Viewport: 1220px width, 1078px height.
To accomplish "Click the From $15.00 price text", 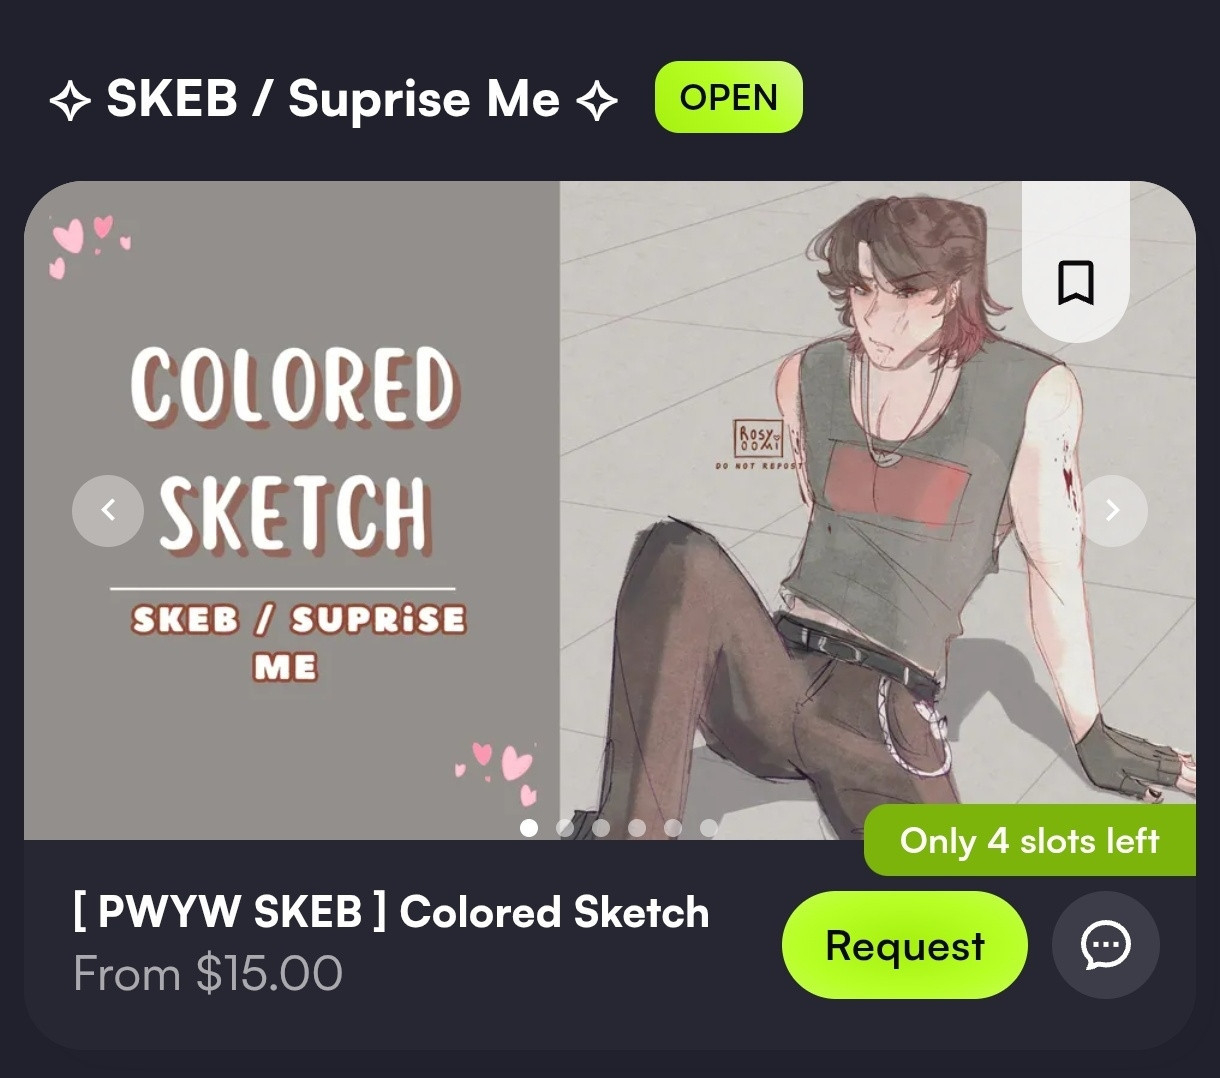I will (x=208, y=973).
